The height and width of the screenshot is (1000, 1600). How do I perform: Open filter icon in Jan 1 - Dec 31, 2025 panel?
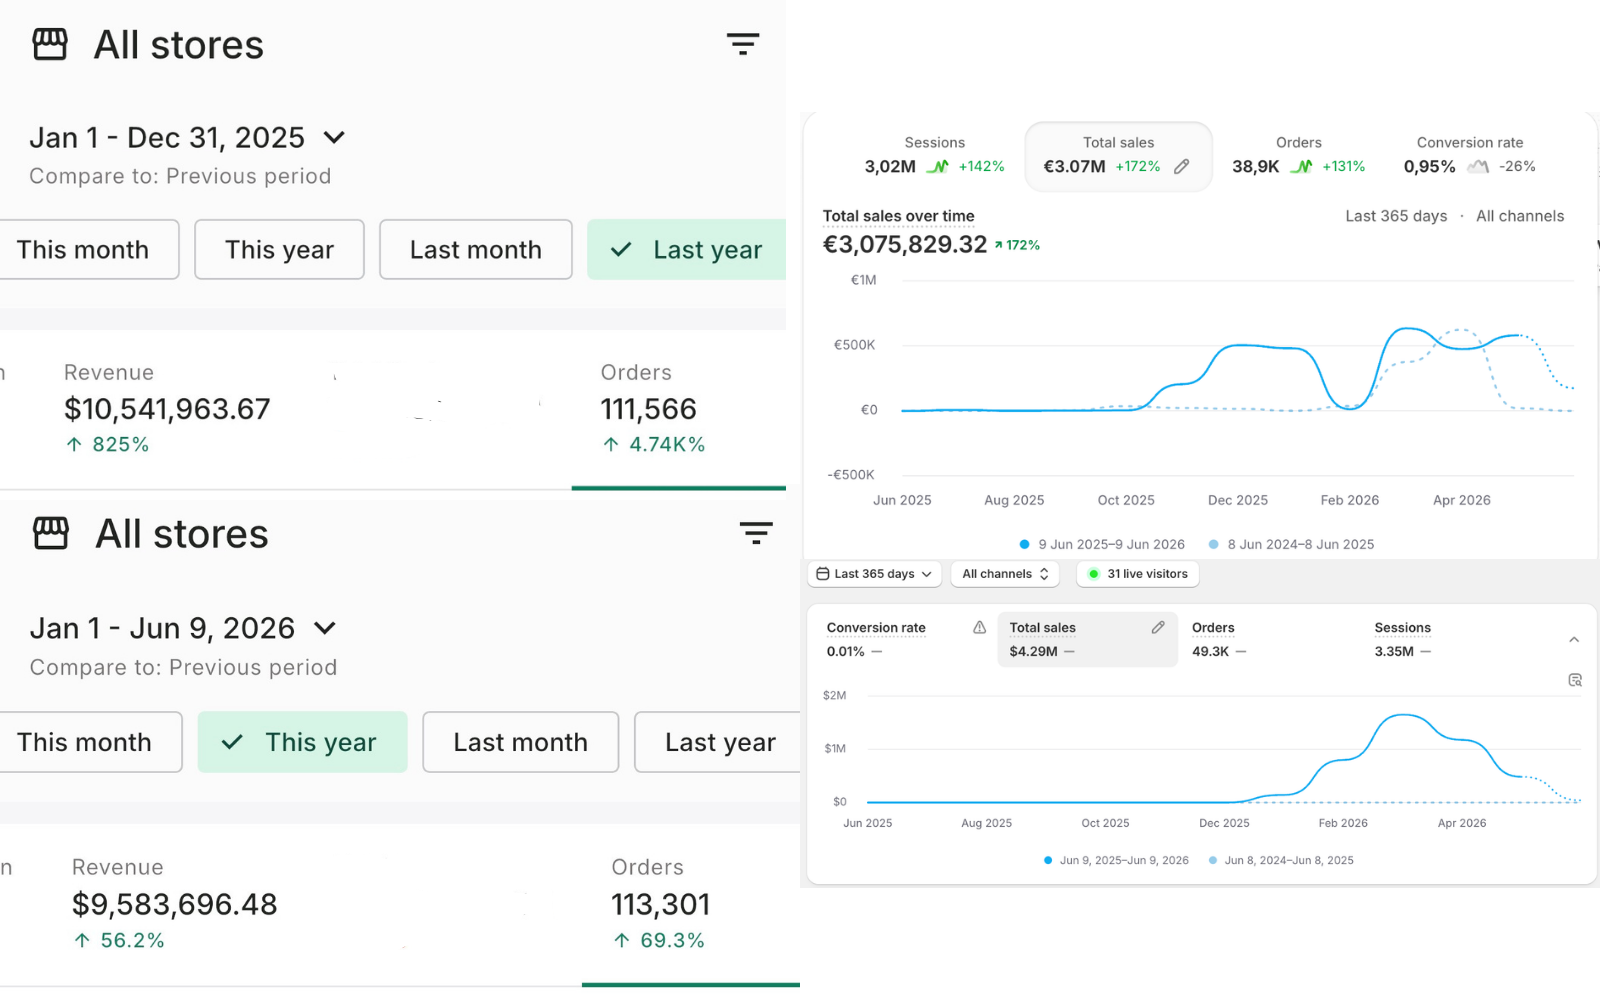(742, 44)
